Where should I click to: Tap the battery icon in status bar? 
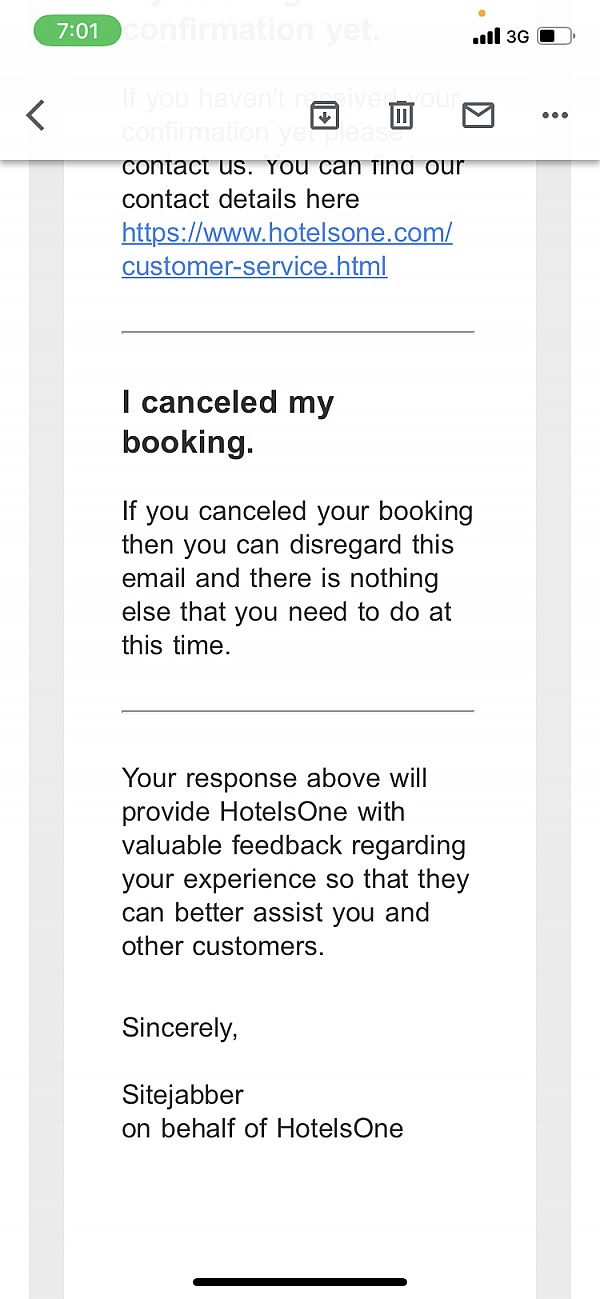point(555,37)
